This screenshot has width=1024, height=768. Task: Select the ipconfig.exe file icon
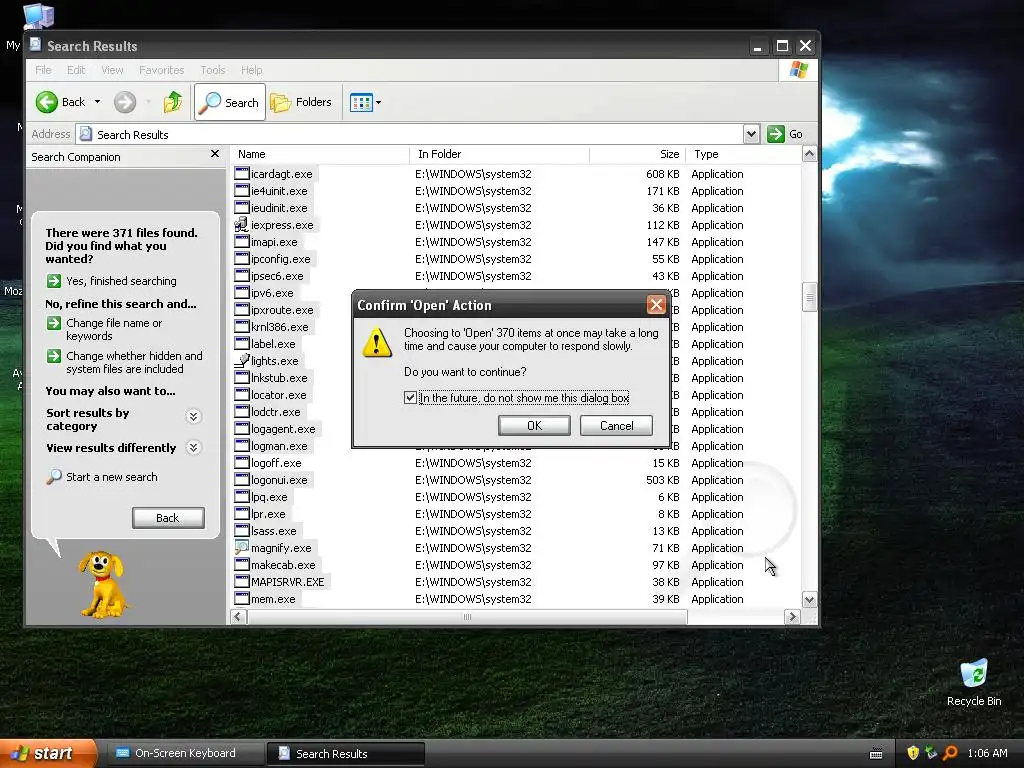coord(242,259)
